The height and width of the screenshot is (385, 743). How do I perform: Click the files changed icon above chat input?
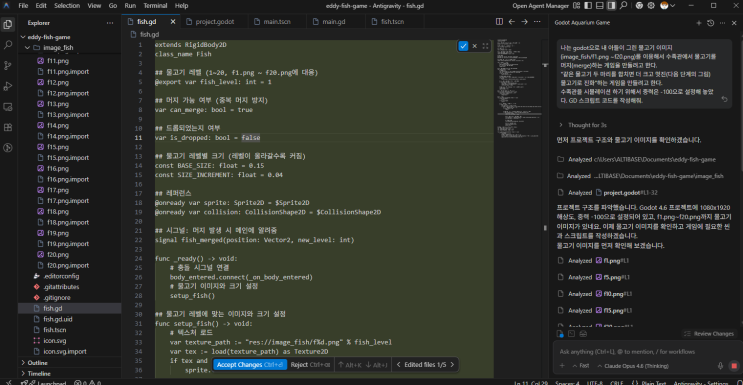(561, 334)
